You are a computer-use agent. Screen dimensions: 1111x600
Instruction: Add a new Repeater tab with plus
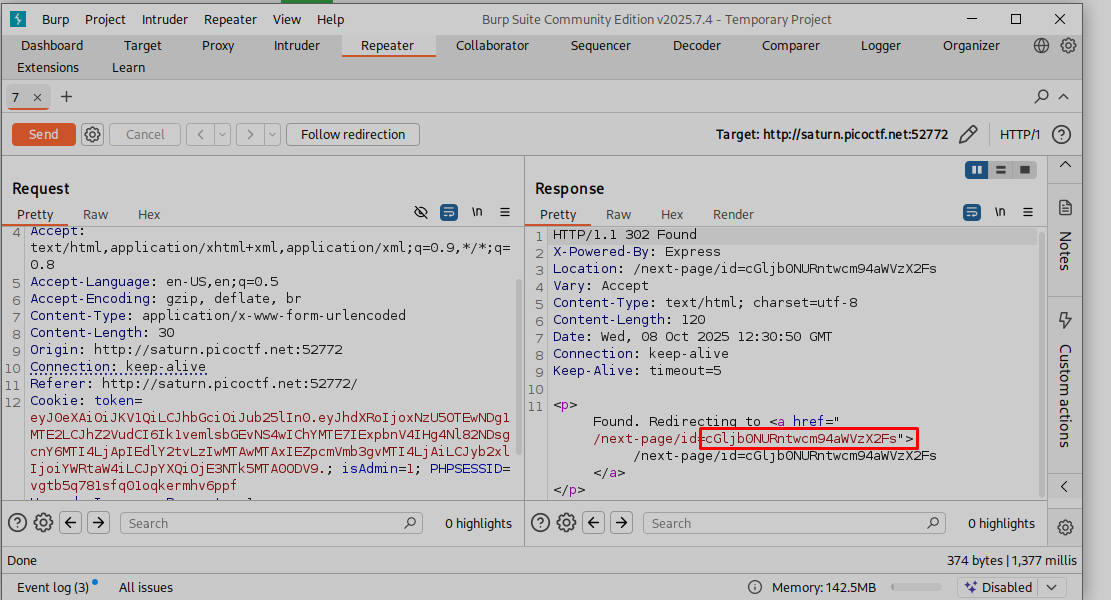point(67,97)
